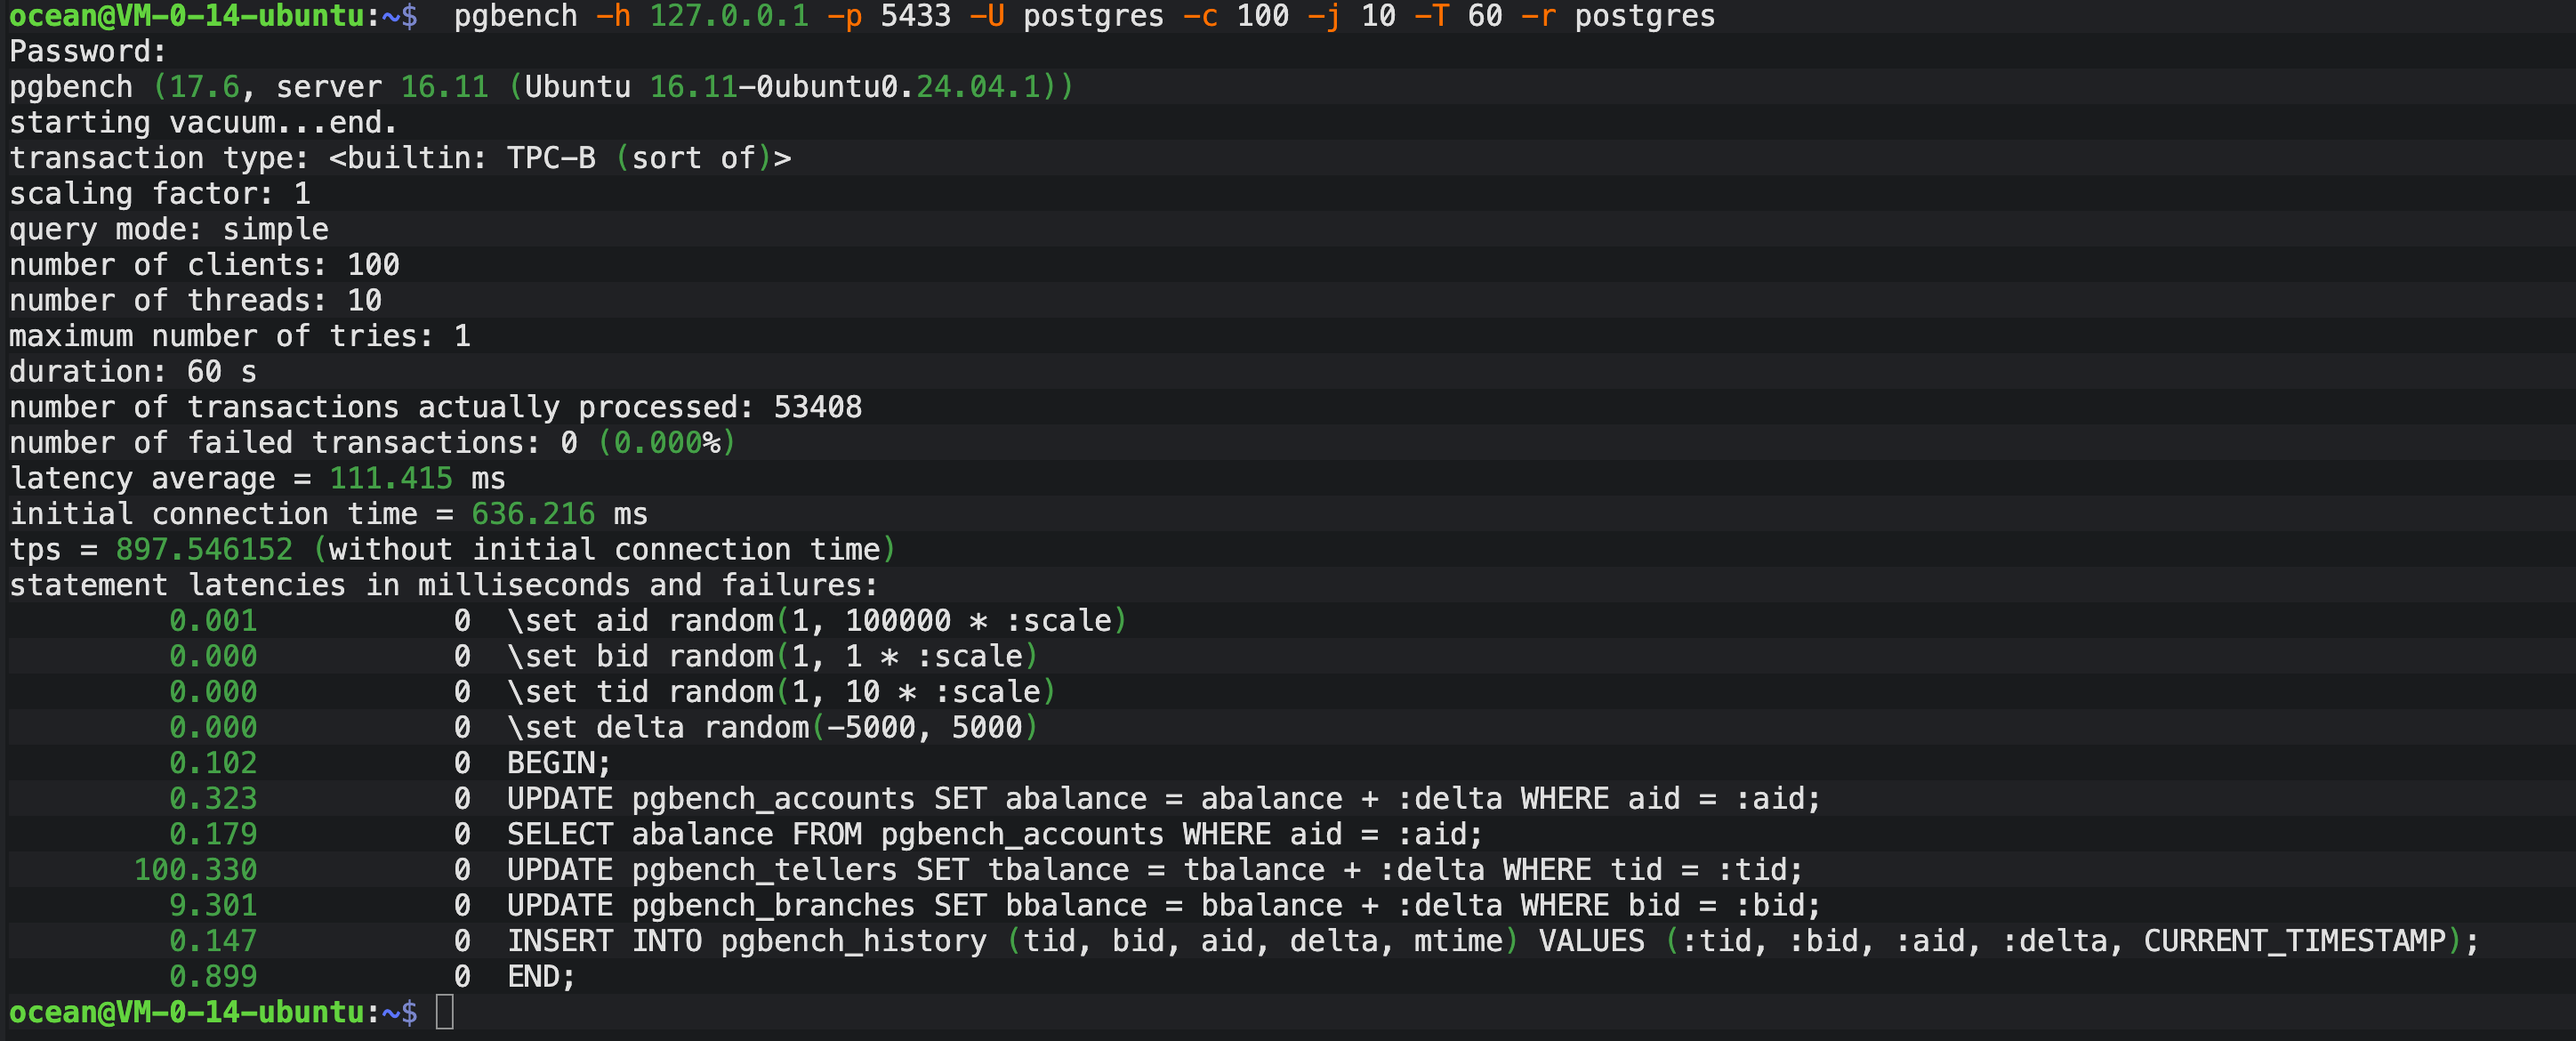
Task: Click the \set delta random line
Action: (772, 727)
